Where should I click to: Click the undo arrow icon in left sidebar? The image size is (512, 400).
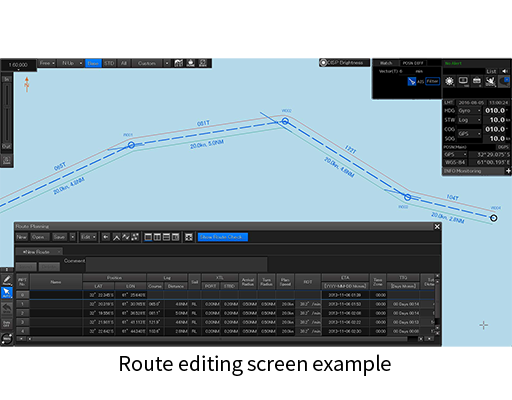[7, 309]
